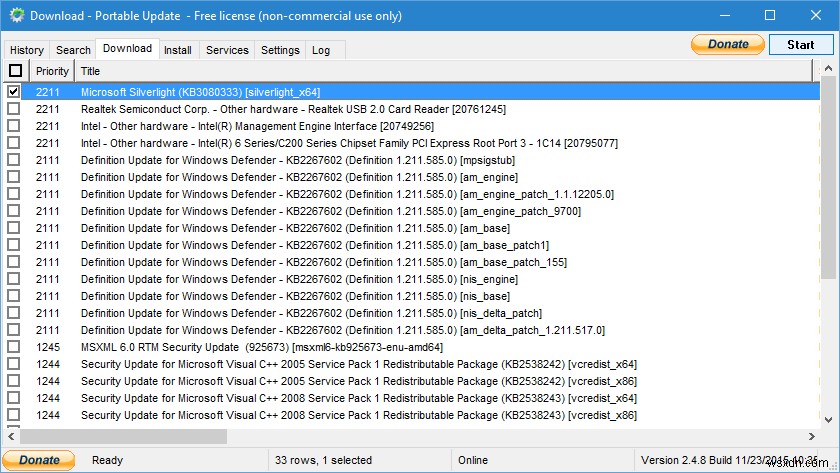The height and width of the screenshot is (473, 840).
Task: Open the Settings tab
Action: (x=280, y=50)
